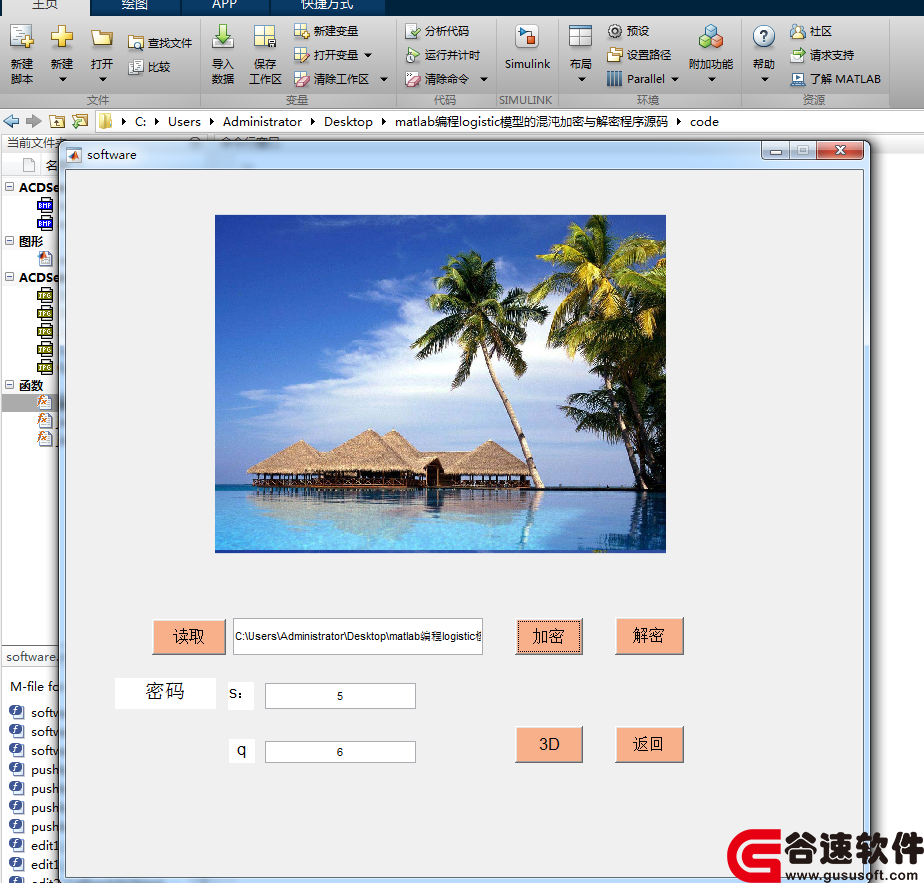The height and width of the screenshot is (883, 924).
Task: Collapse the ACDSe group containing BMP files
Action: pos(9,186)
